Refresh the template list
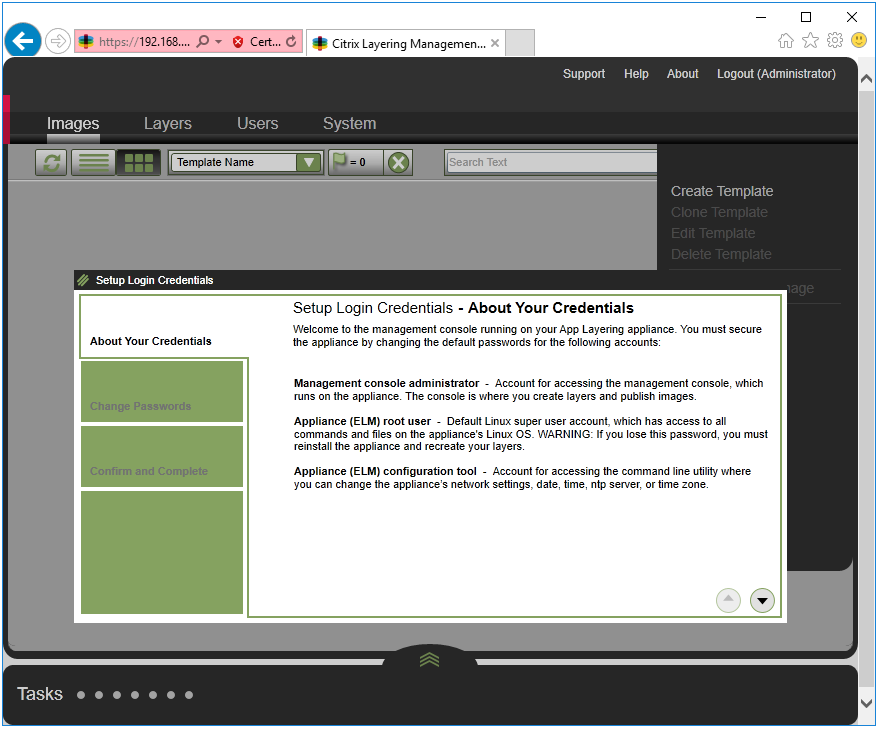 pyautogui.click(x=50, y=161)
